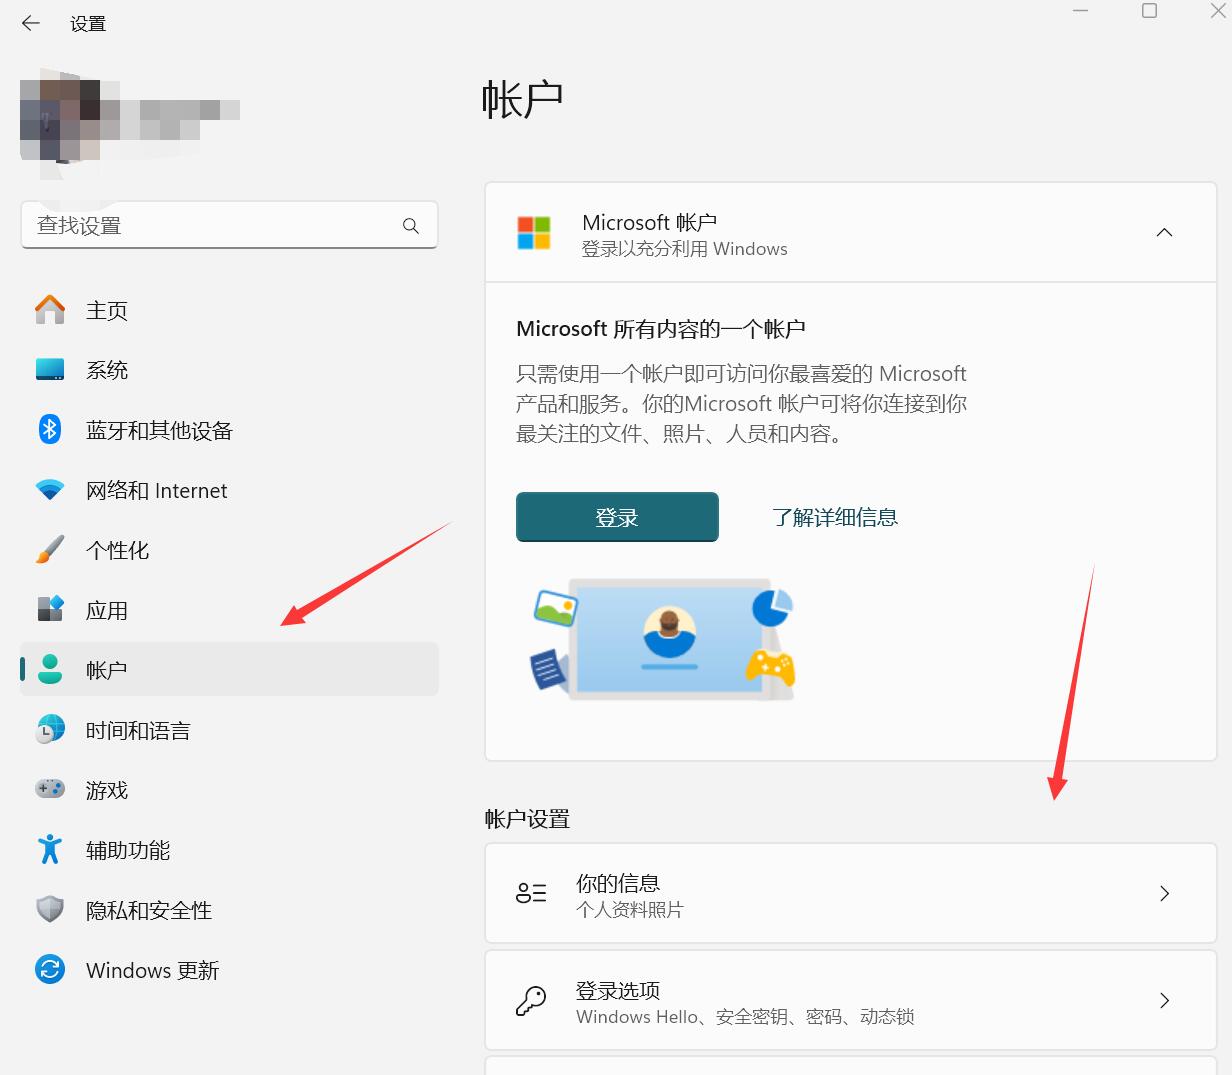Viewport: 1232px width, 1075px height.
Task: Click the Microsoft four-color logo icon
Action: click(x=534, y=233)
